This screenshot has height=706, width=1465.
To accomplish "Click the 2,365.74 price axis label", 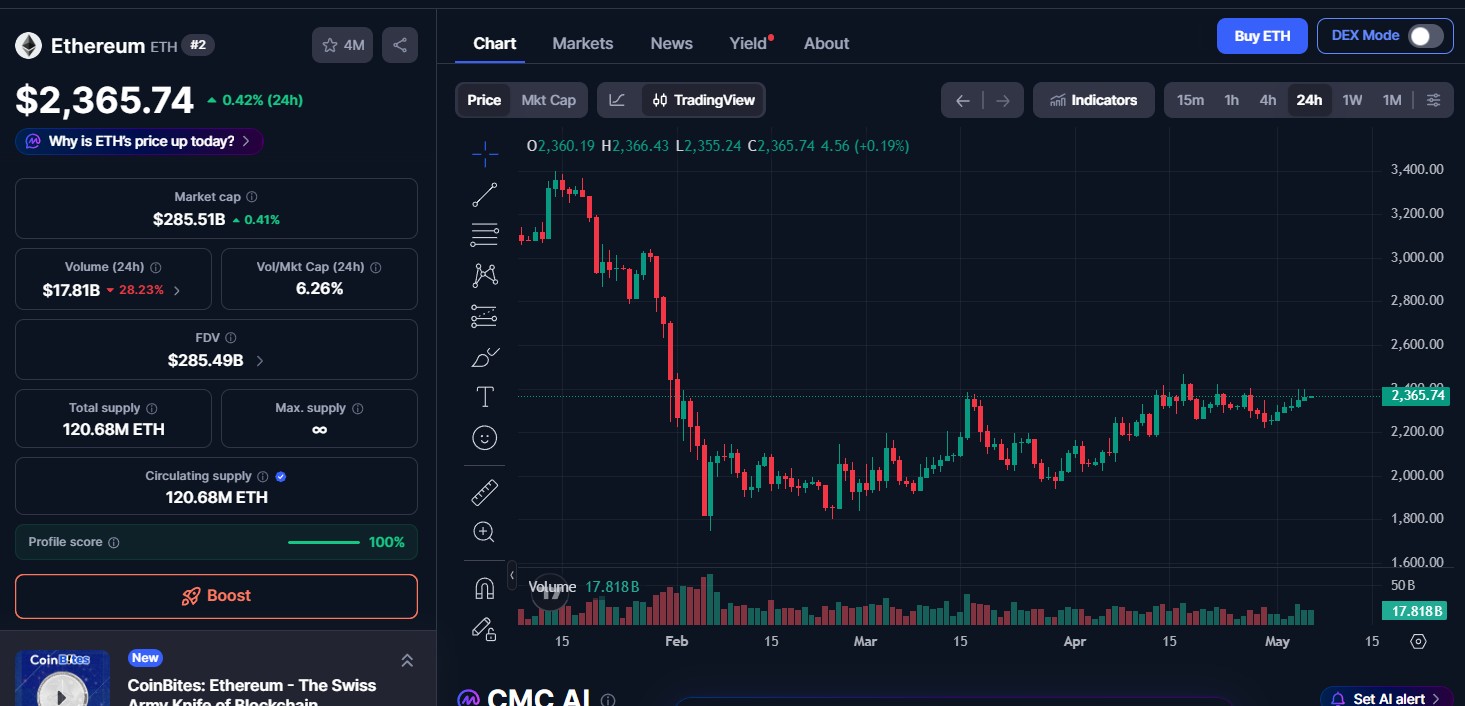I will click(x=1414, y=395).
